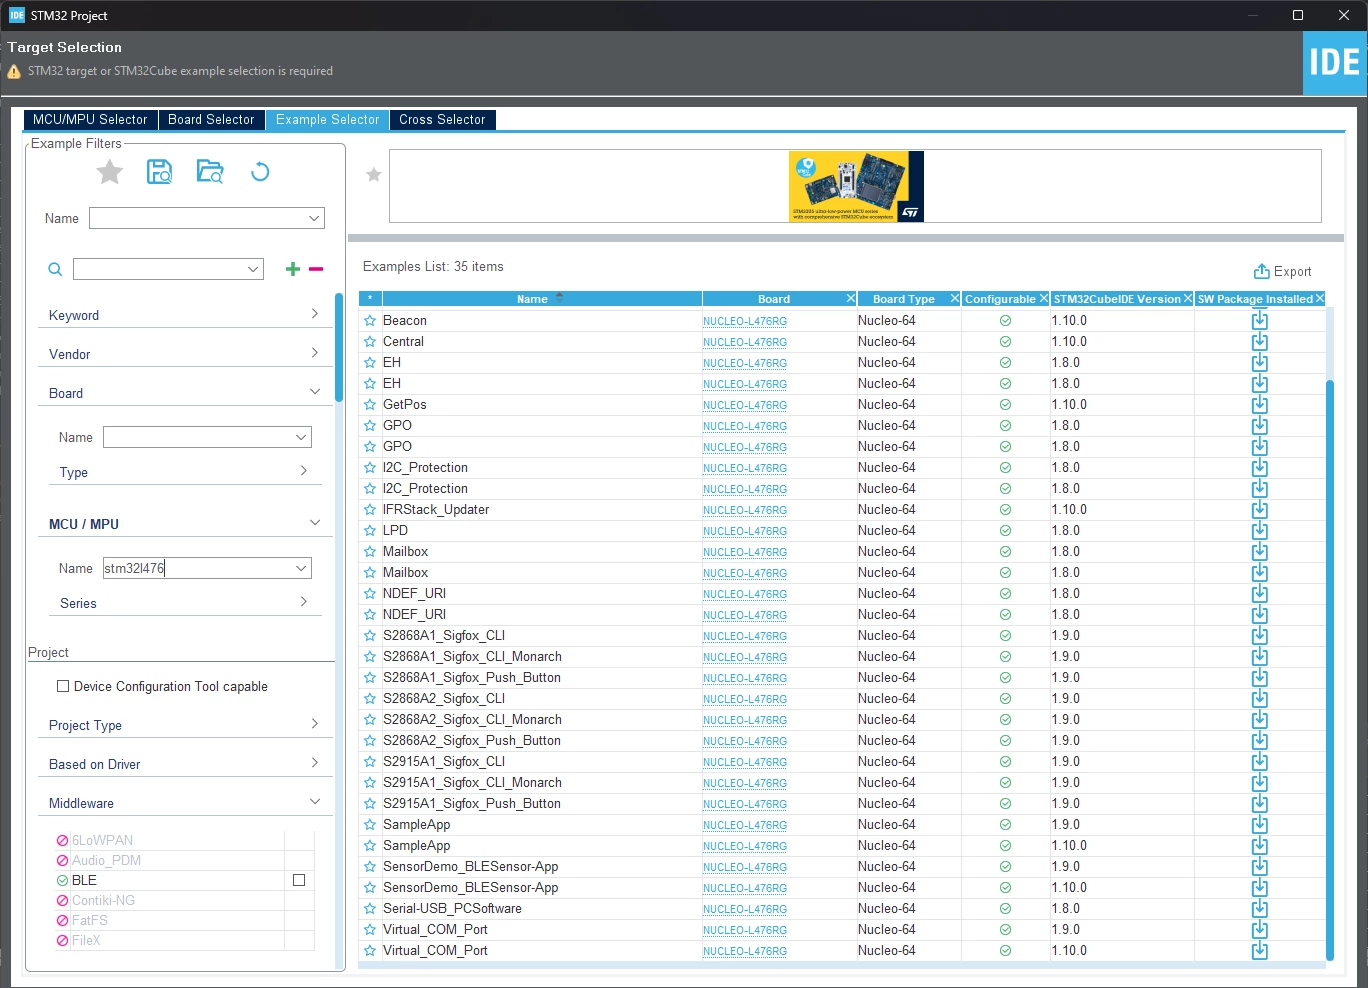
Task: Export the examples list
Action: pyautogui.click(x=1282, y=272)
